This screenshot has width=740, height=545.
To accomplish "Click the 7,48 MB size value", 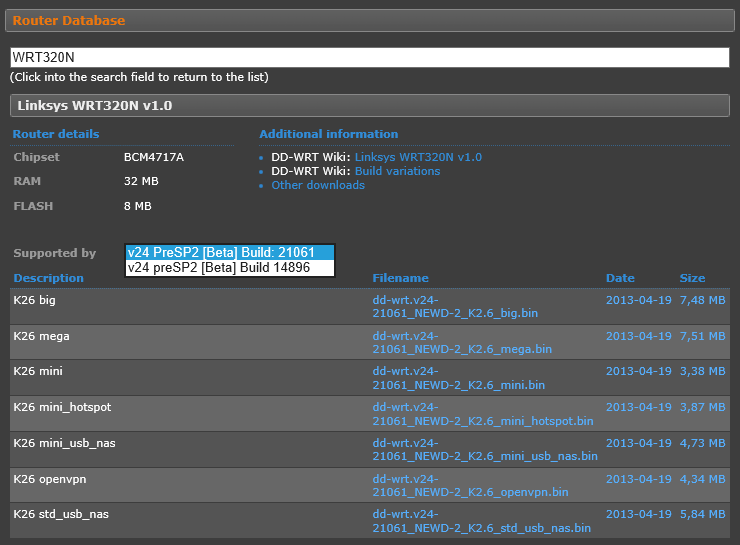I will point(702,300).
